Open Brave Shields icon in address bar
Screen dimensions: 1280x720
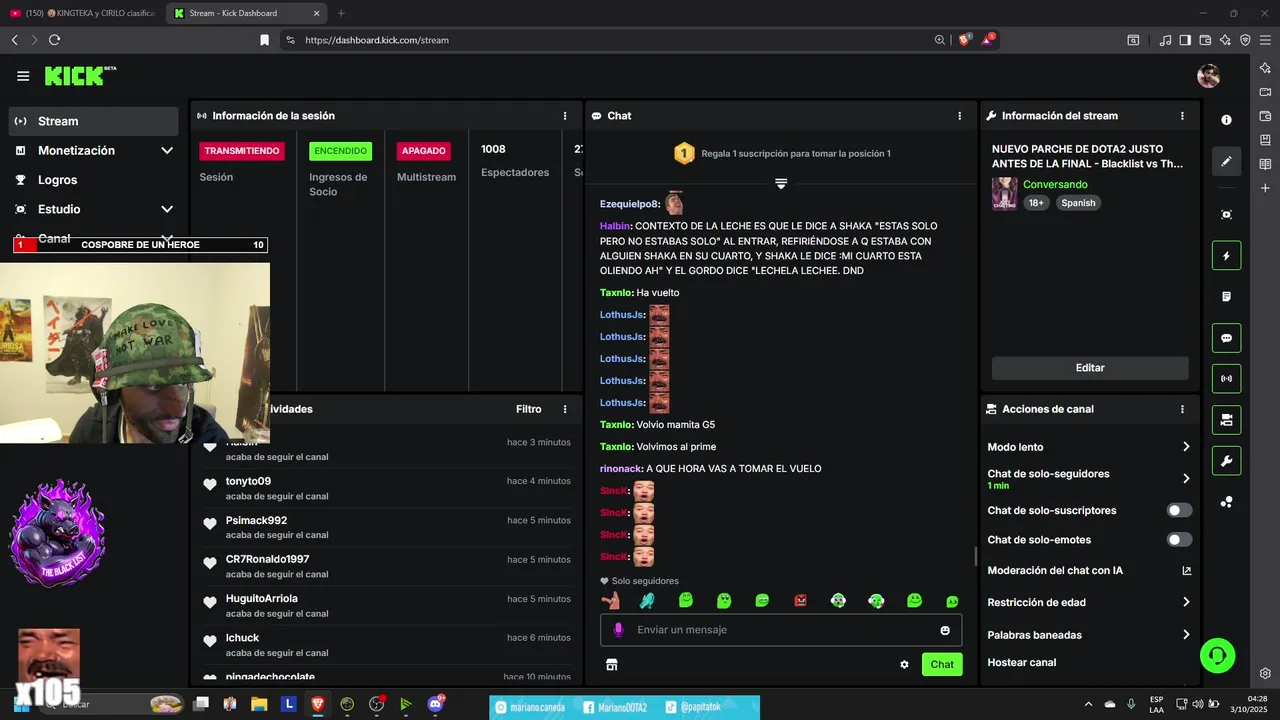click(x=965, y=40)
